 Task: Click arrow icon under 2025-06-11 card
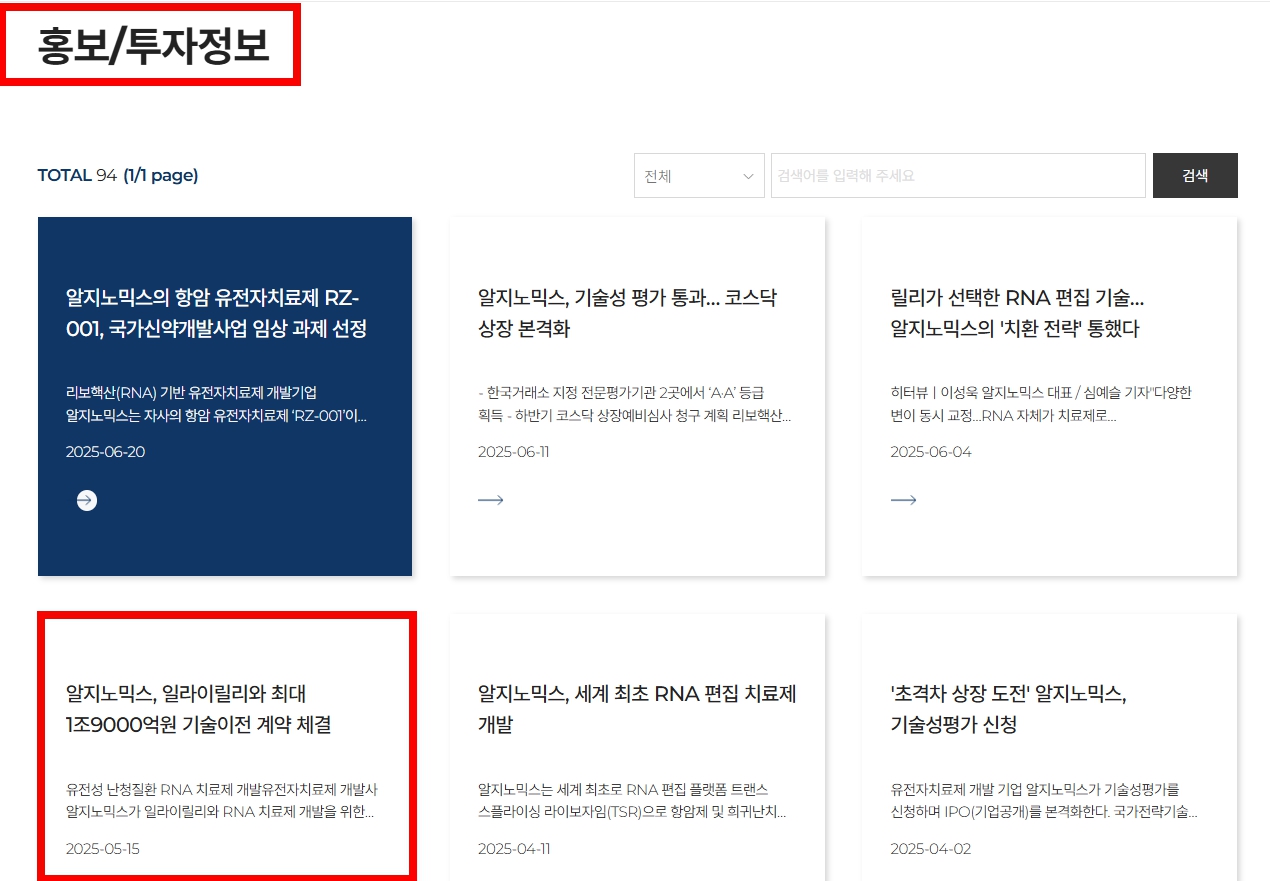click(x=491, y=500)
